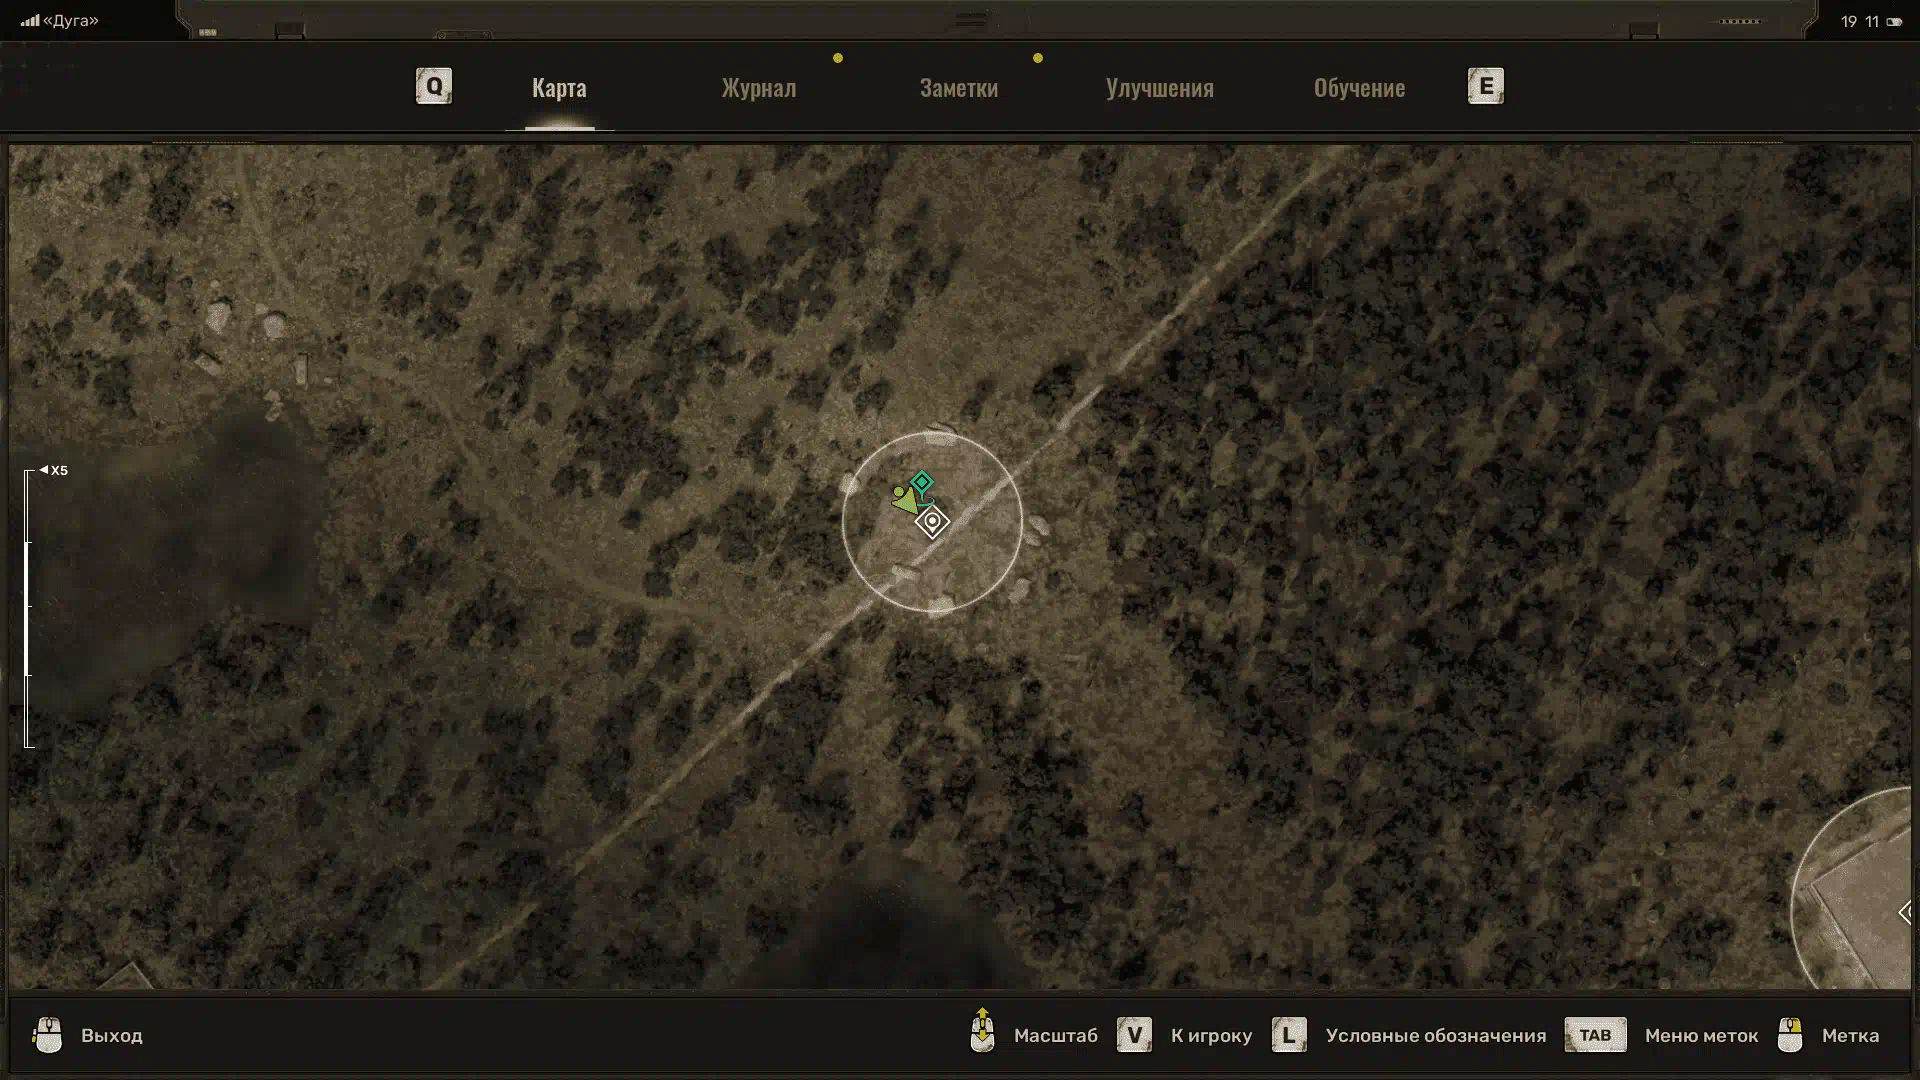Click the L key icon for legend

1288,1035
